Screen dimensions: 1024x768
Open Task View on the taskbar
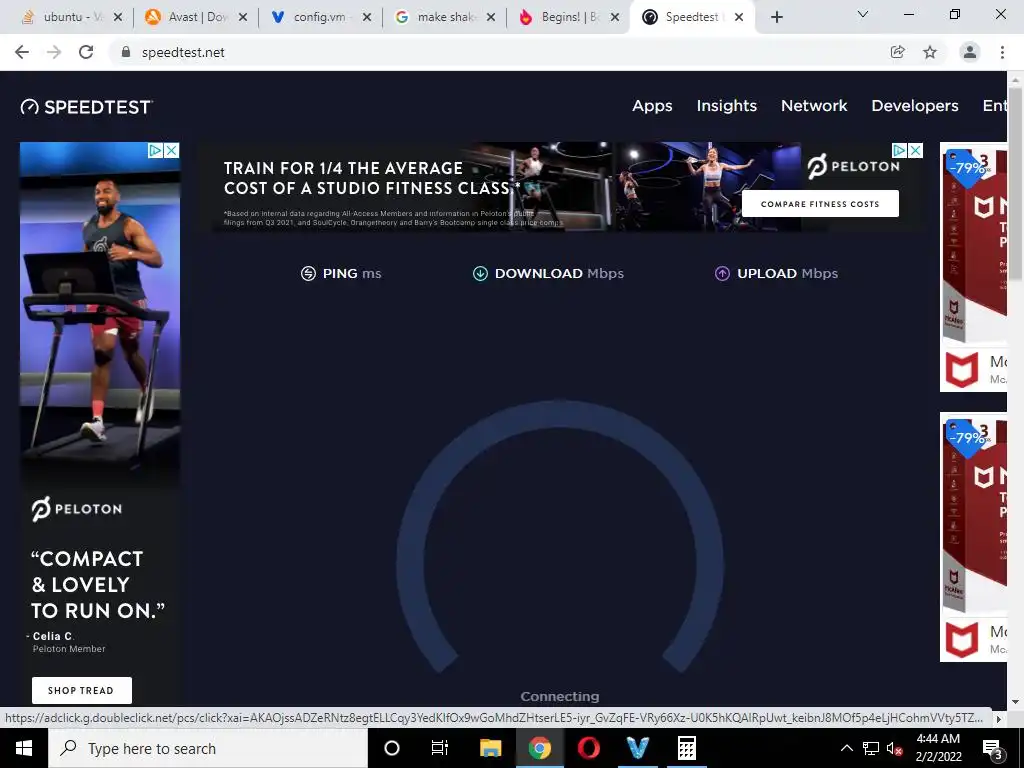coord(440,748)
